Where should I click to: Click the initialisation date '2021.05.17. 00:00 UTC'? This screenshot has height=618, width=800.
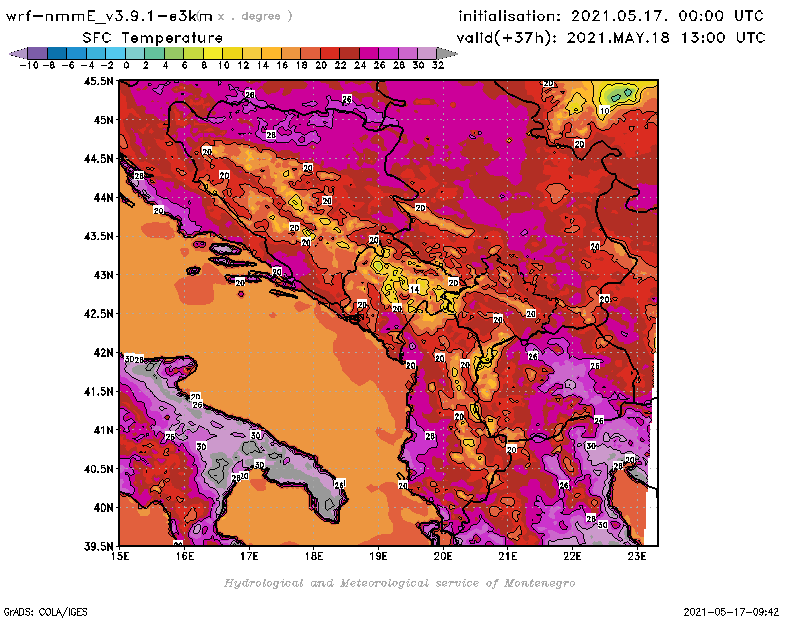click(667, 16)
